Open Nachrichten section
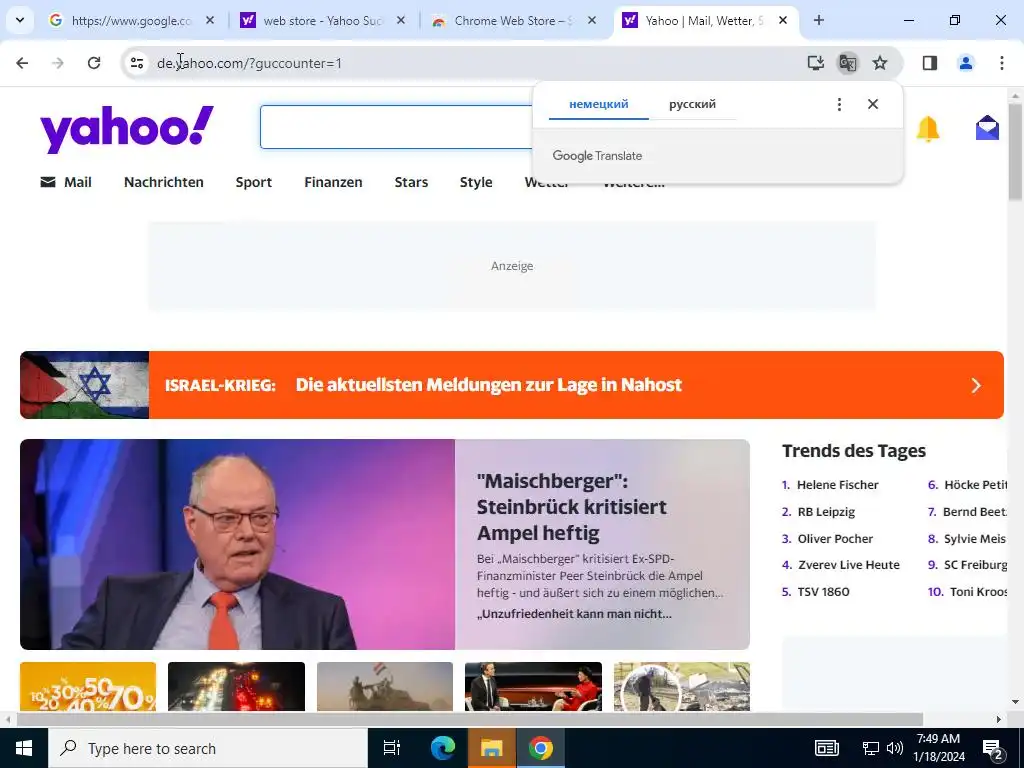 pos(164,182)
